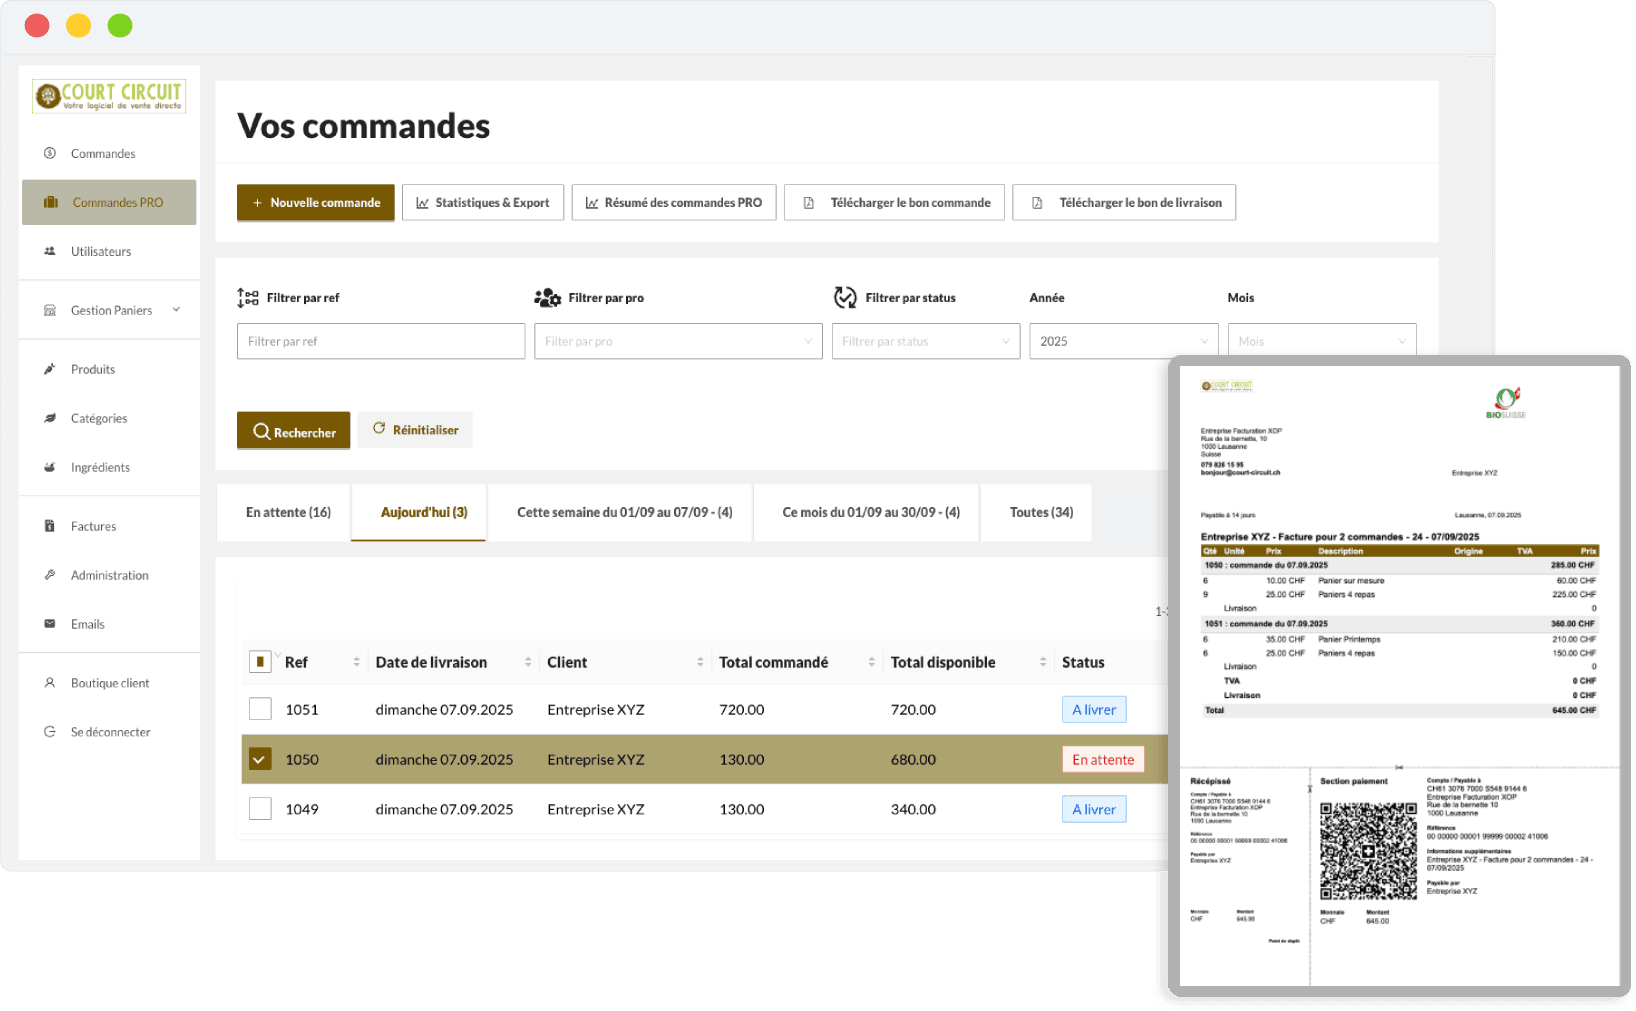Click the Administration wrench icon
Screen dimensions: 1636x1011
(50, 575)
